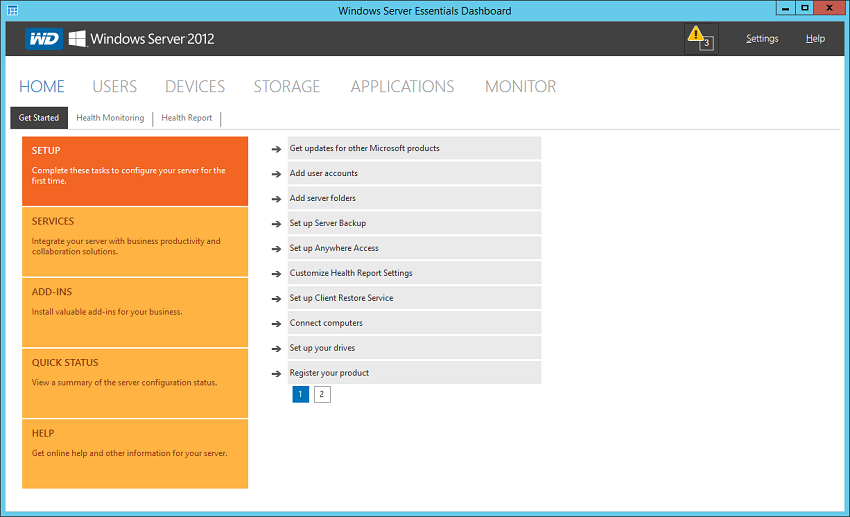This screenshot has width=850, height=517.
Task: Click arrow next to Register your product
Action: click(x=276, y=373)
